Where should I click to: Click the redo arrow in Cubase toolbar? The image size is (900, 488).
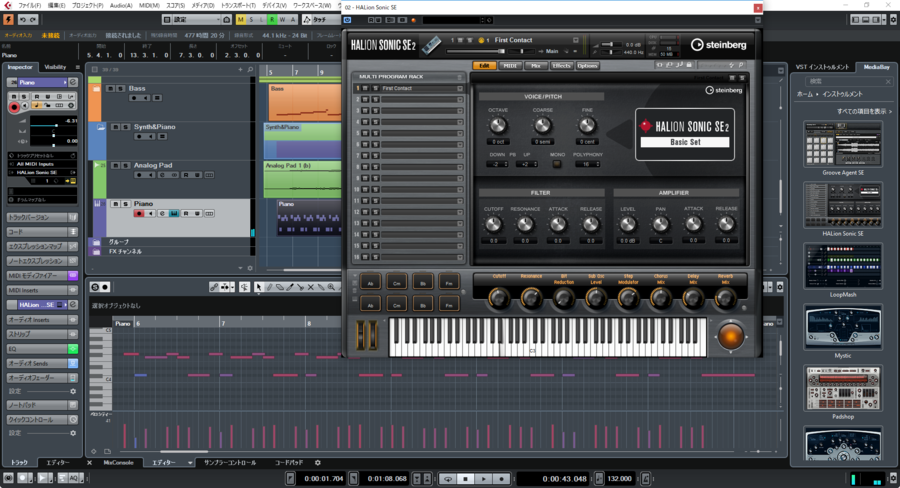(33, 20)
